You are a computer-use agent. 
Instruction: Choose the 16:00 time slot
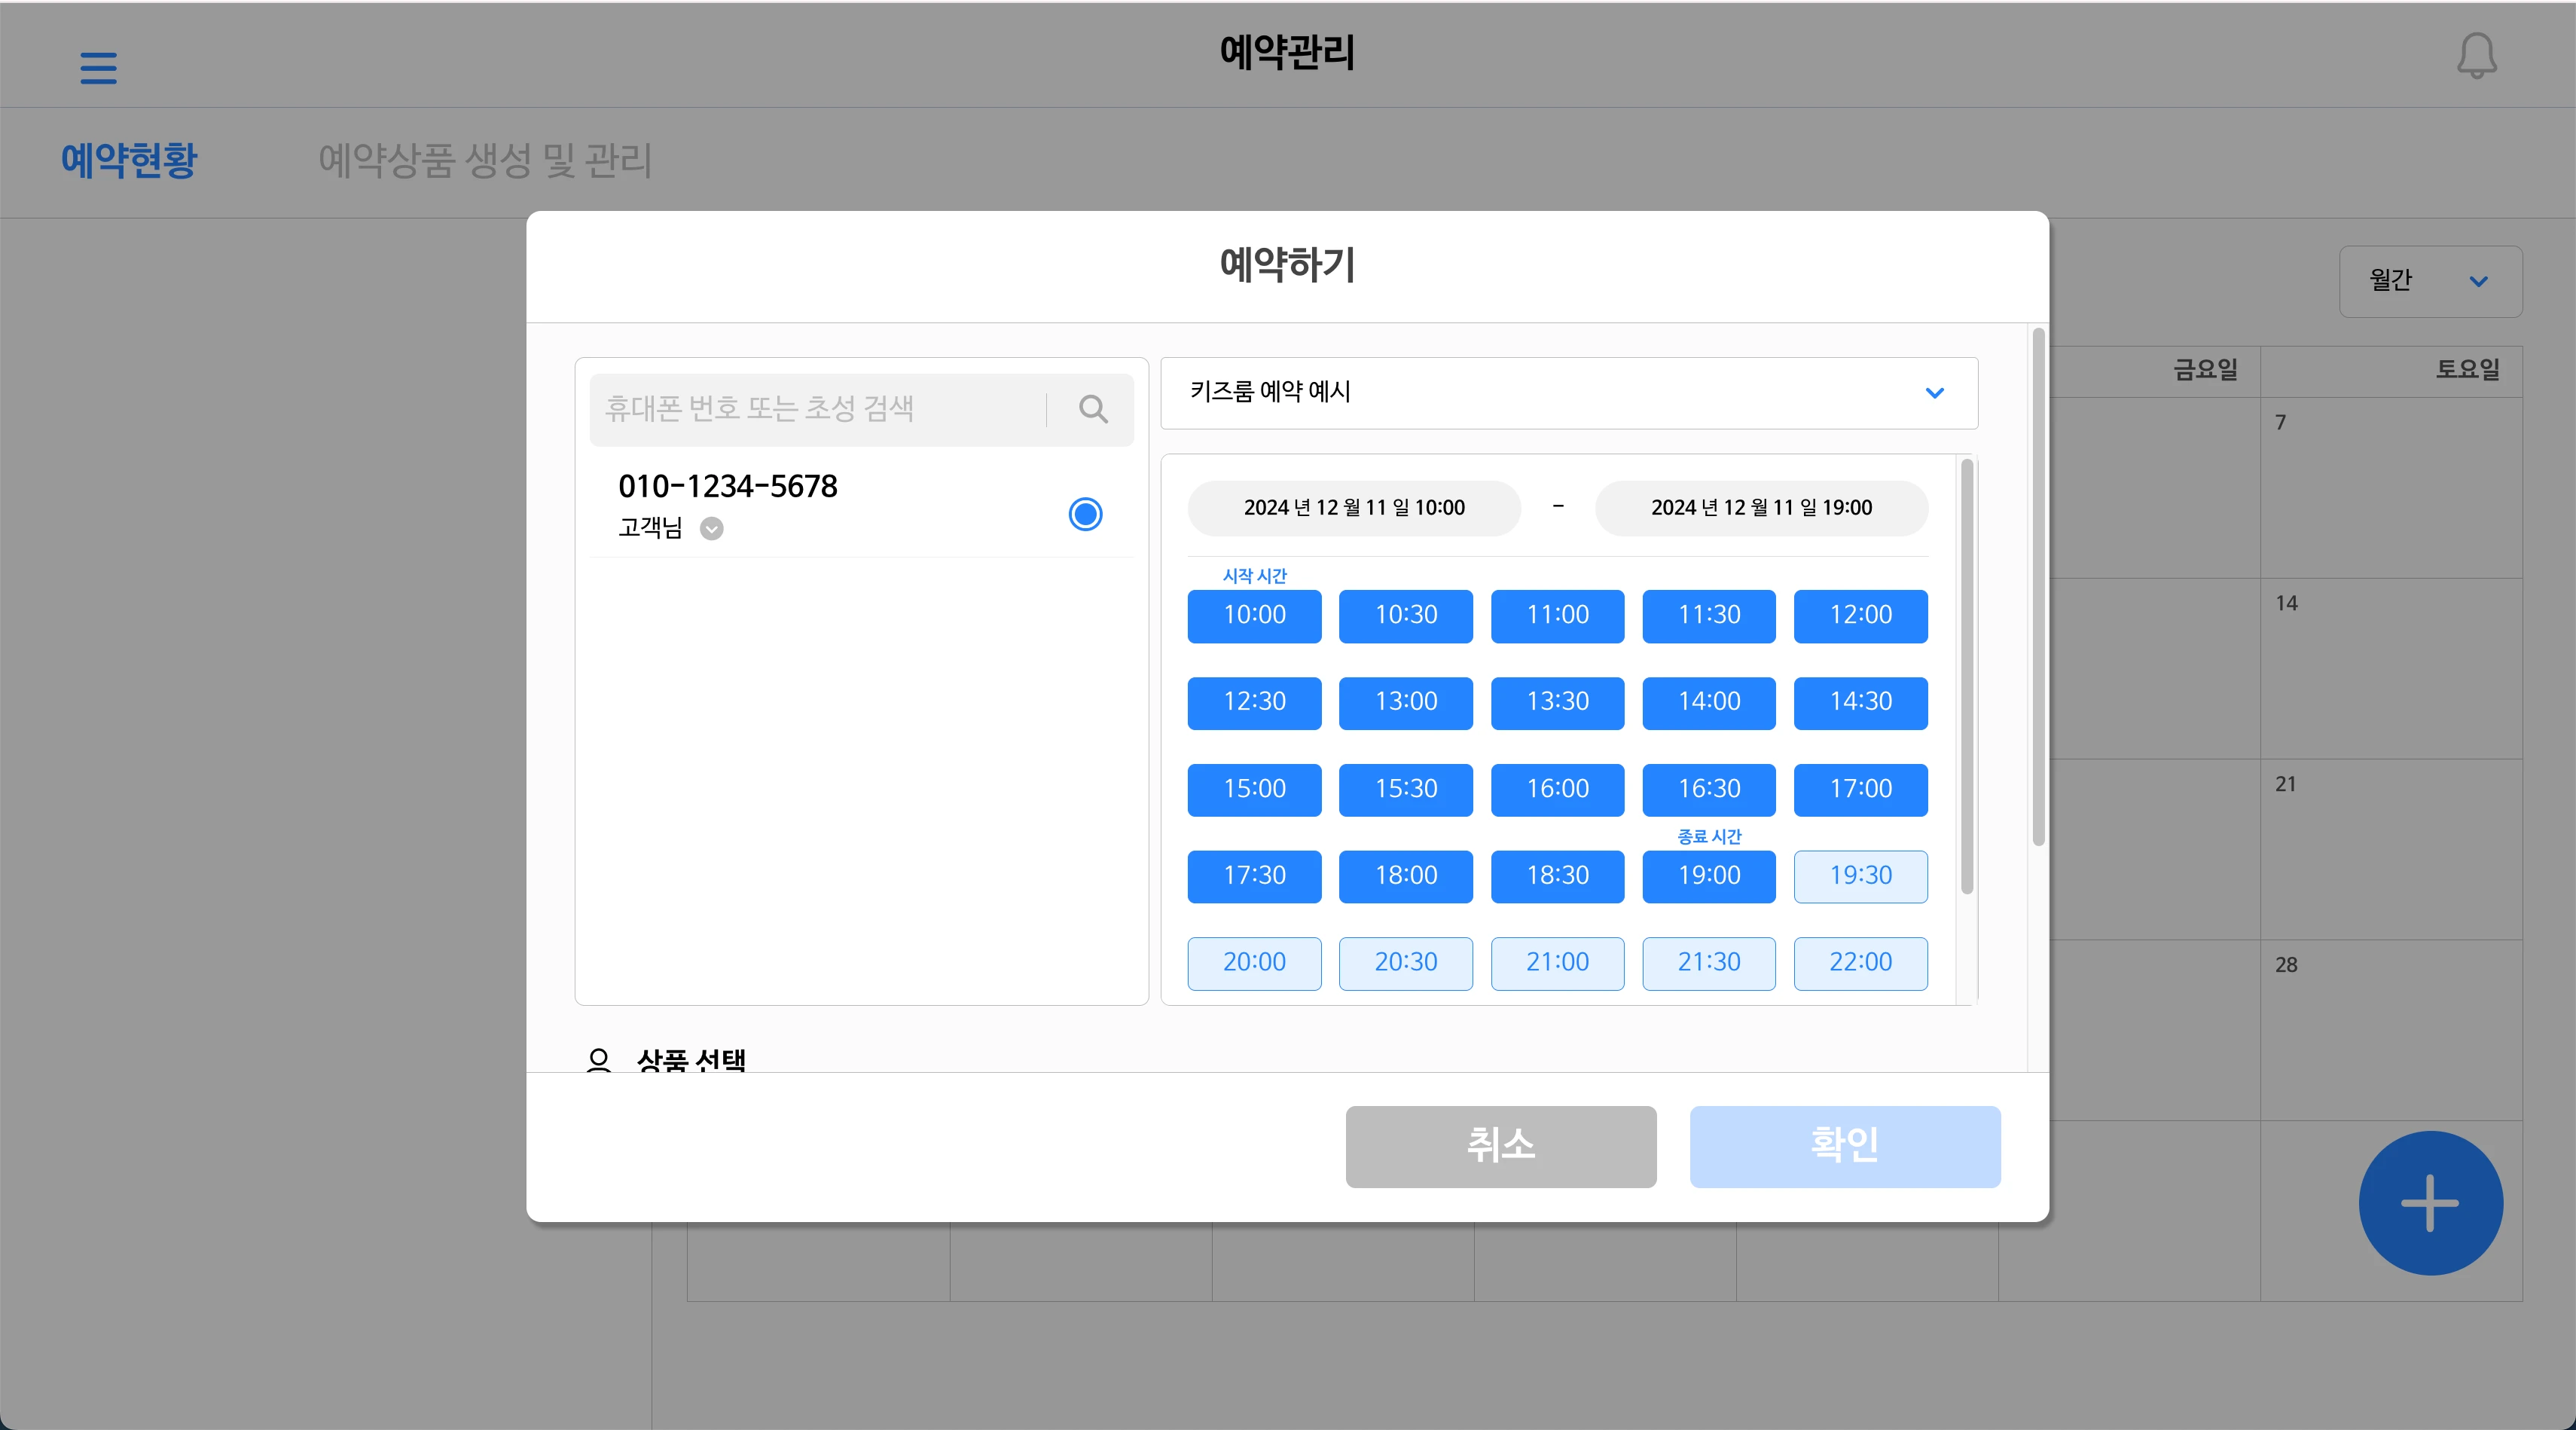[x=1557, y=790]
